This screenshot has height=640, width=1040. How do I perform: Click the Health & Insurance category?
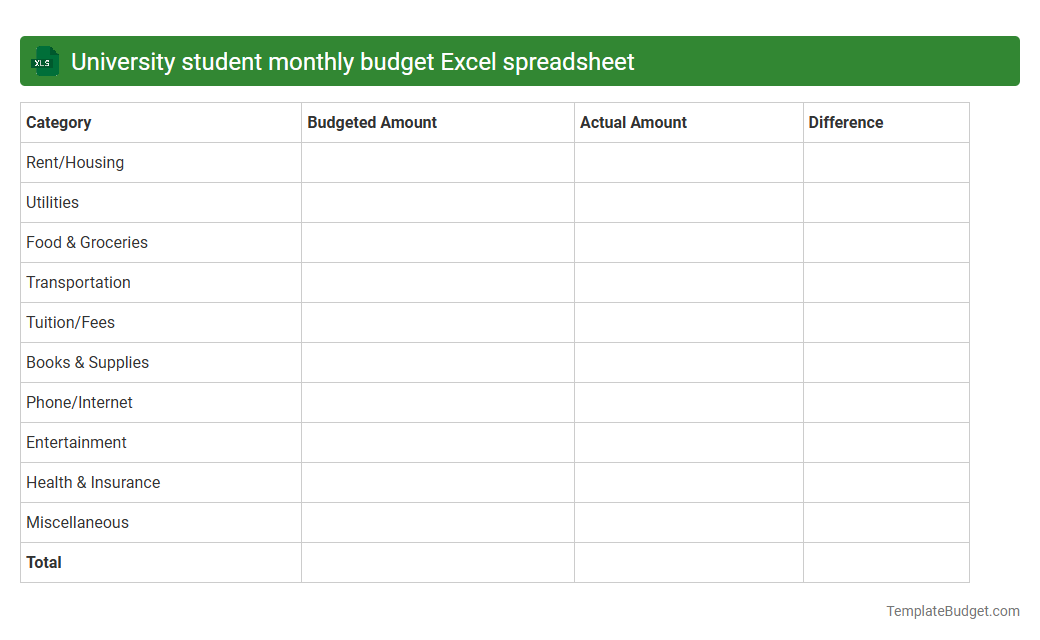[93, 482]
